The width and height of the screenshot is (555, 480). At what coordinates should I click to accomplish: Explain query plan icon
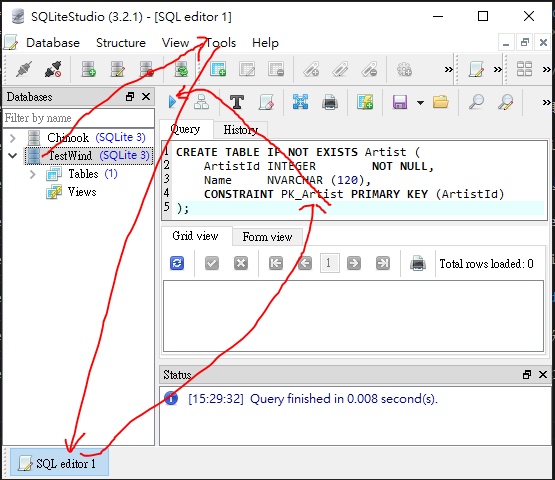[201, 102]
